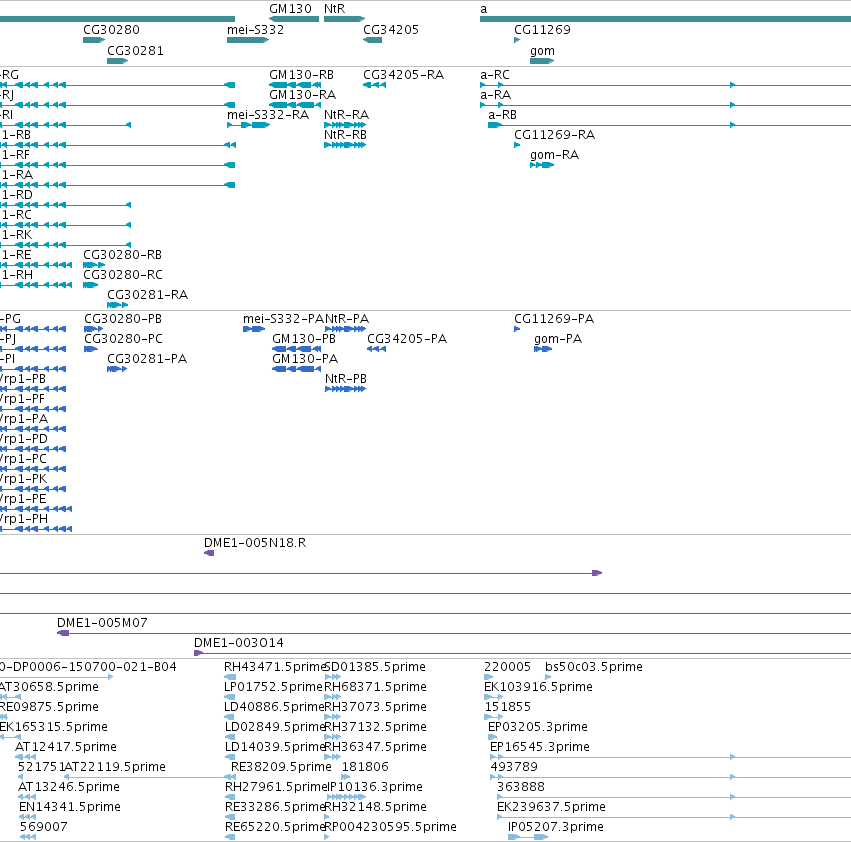Click the CG30281-PA protein
Viewport: 851px width, 842px height.
[117, 369]
